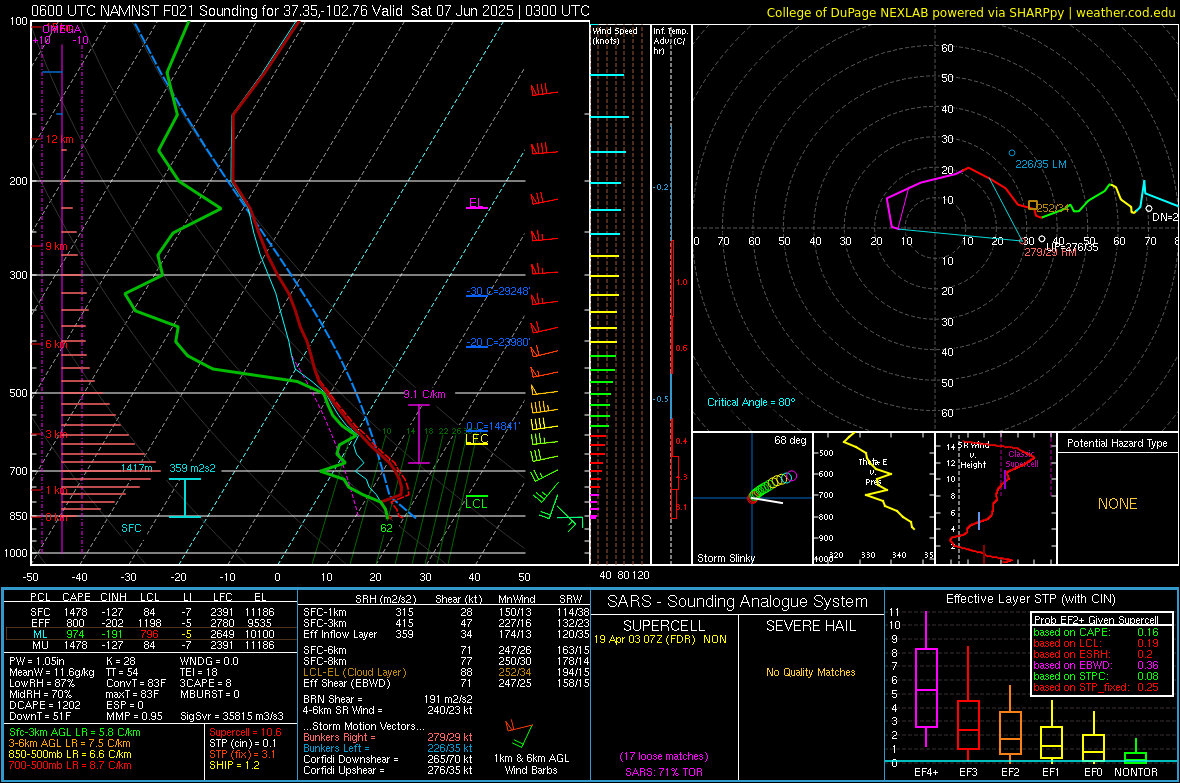Click the 'SHIP = 1.2' value

234,765
